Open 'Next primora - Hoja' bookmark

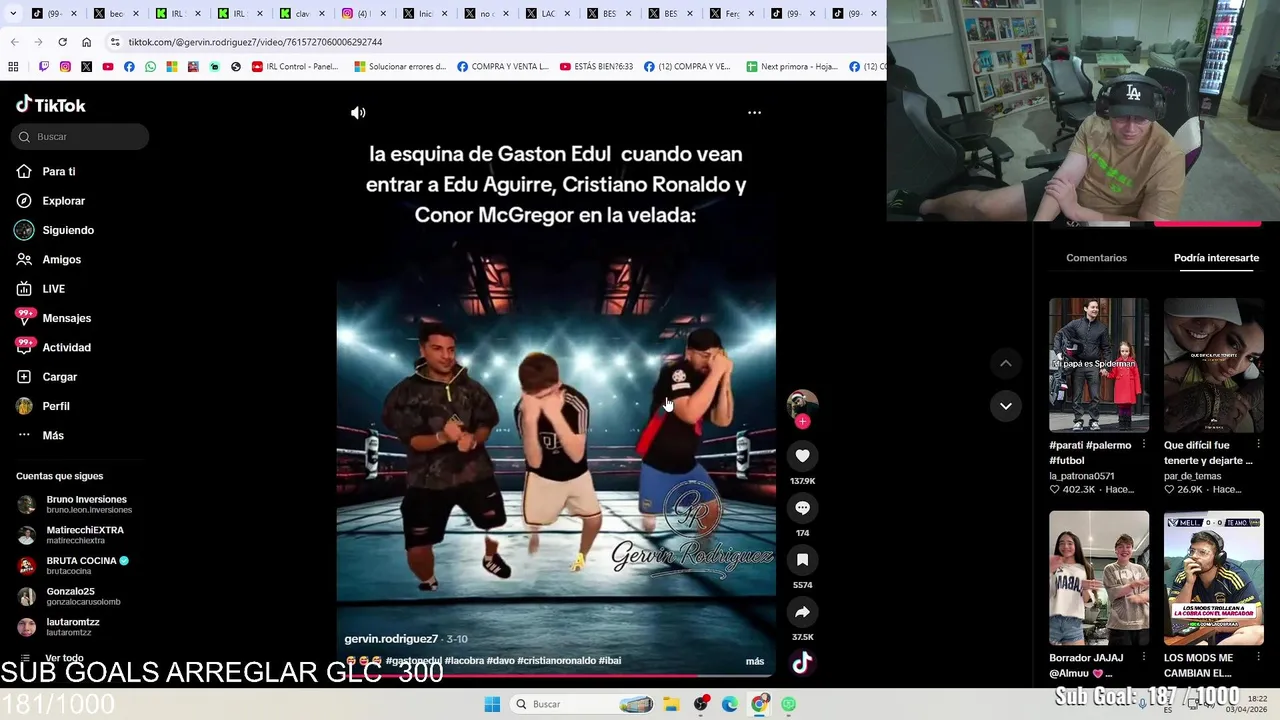(x=792, y=67)
